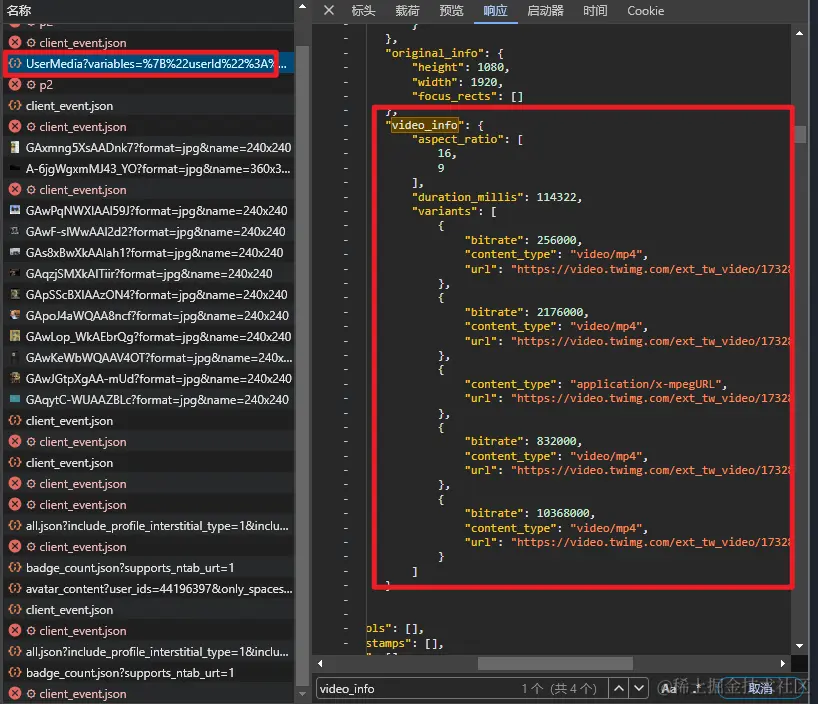Switch to the Cookie tab
Image resolution: width=818 pixels, height=704 pixels.
click(x=645, y=10)
